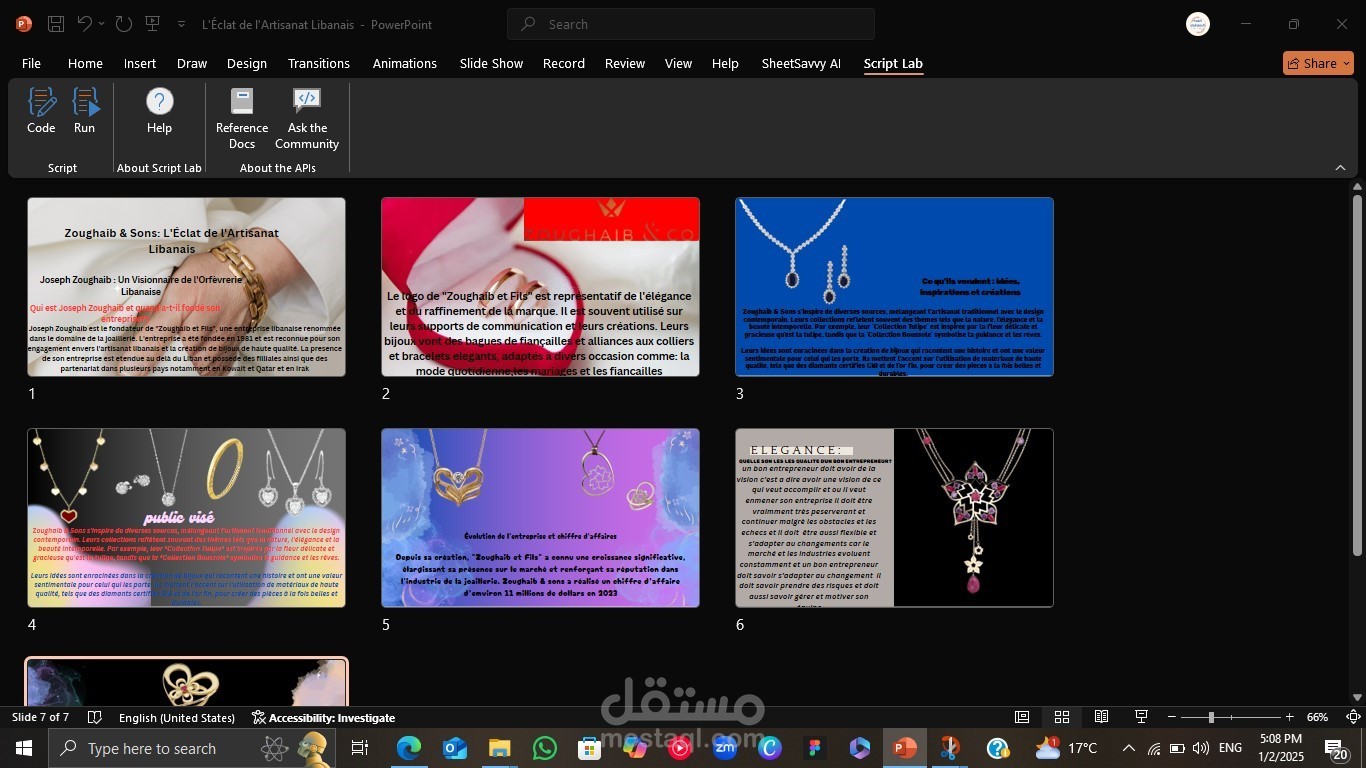Viewport: 1366px width, 768px height.
Task: Click the scroll down arrow of slide sorter
Action: coord(1357,697)
